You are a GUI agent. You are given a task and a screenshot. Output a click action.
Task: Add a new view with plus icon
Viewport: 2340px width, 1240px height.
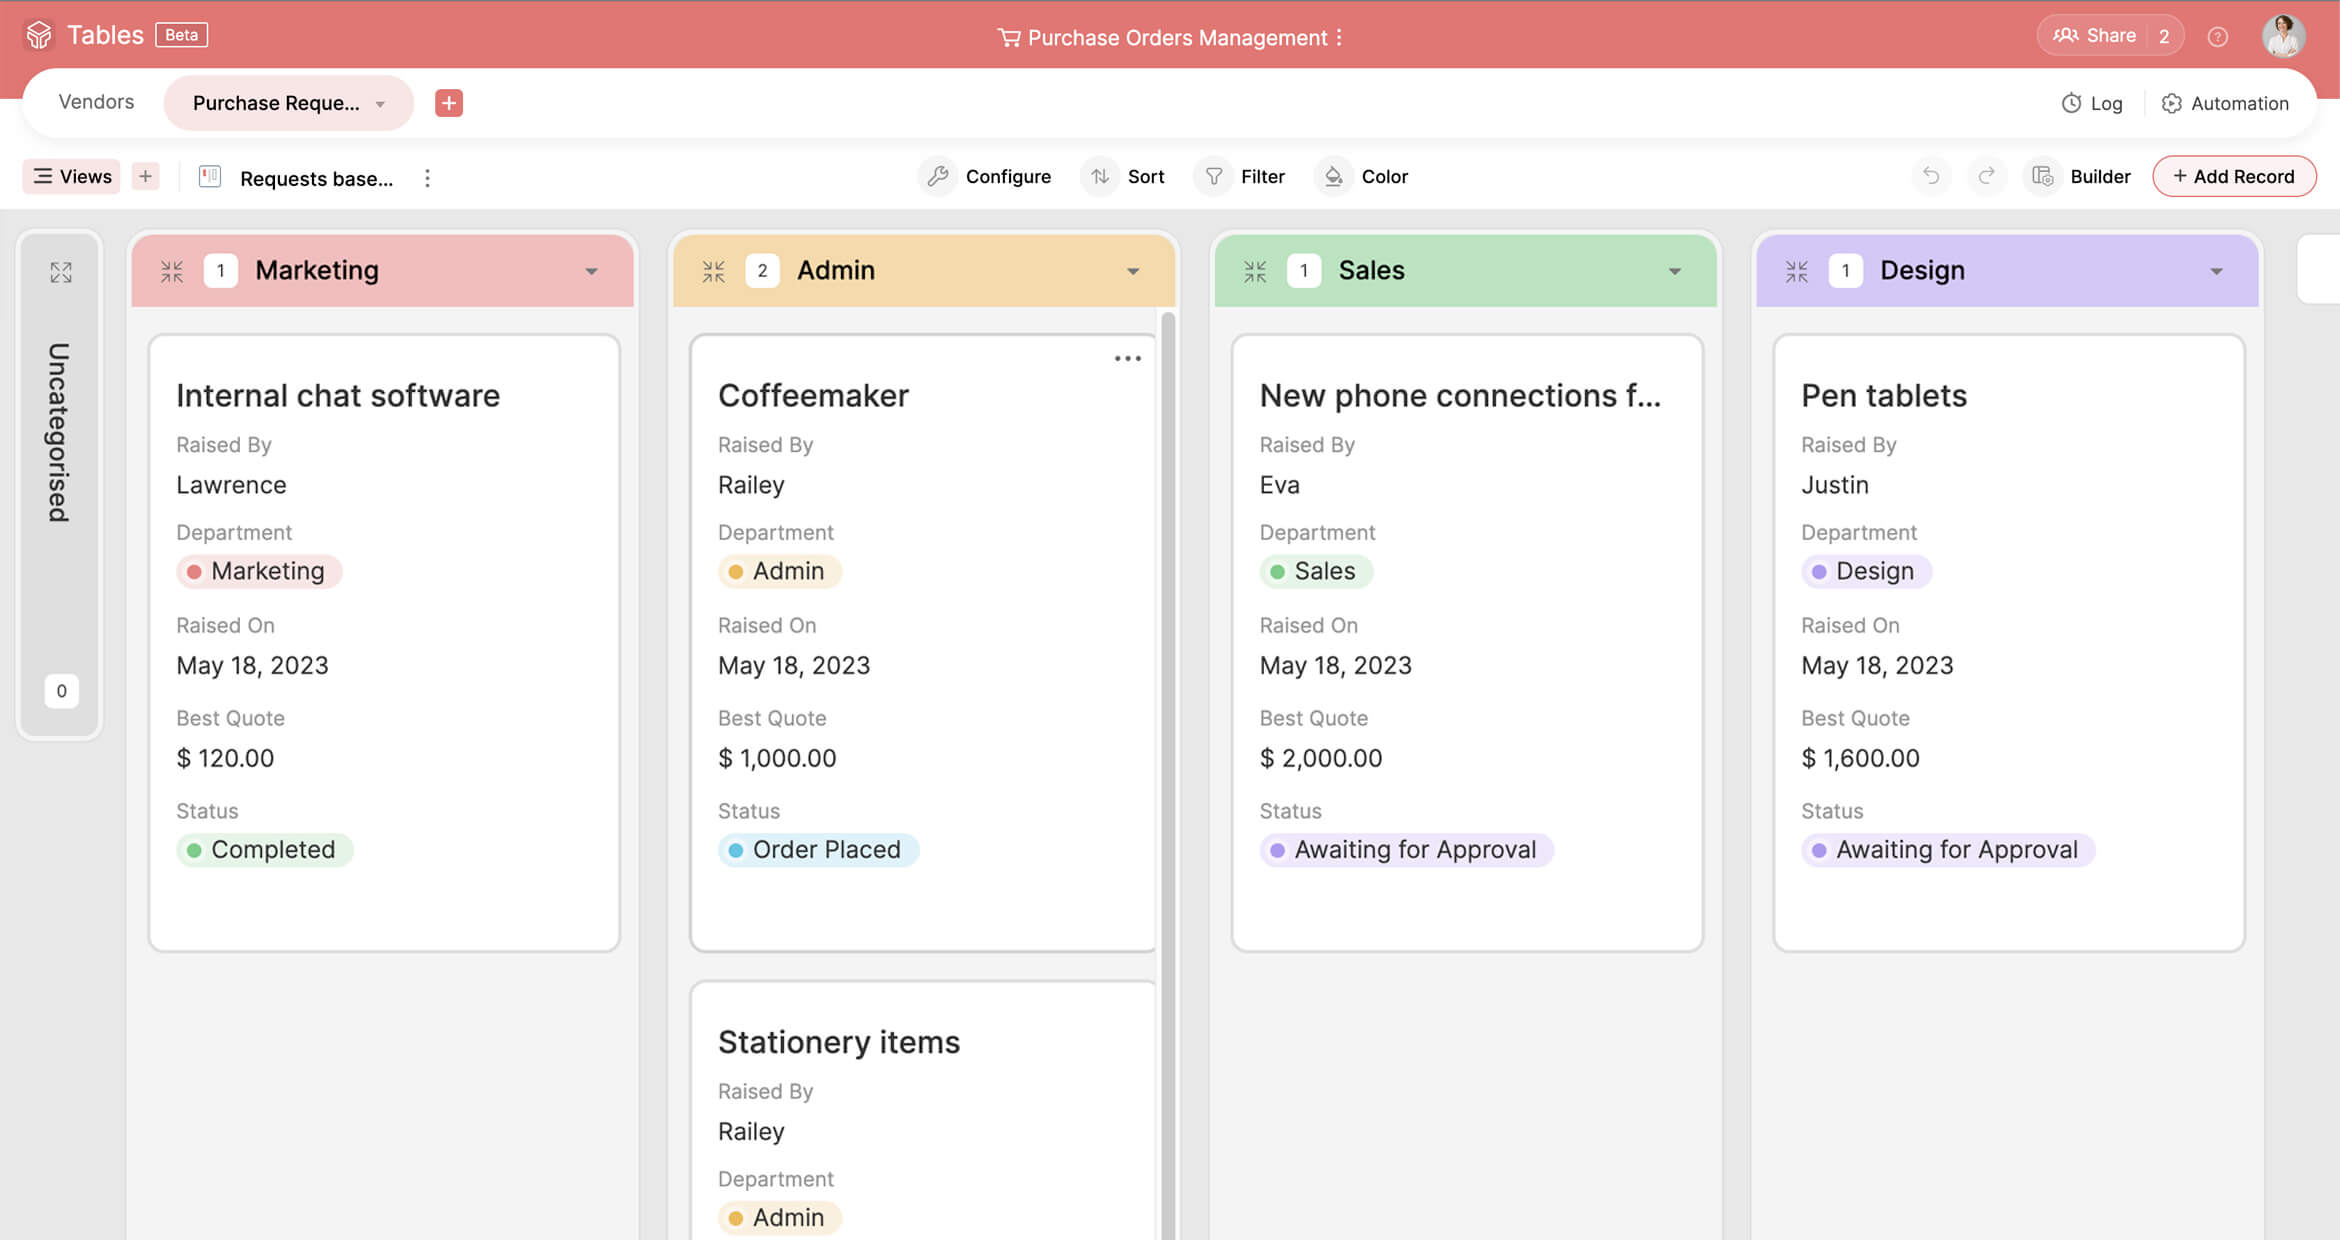click(x=146, y=176)
